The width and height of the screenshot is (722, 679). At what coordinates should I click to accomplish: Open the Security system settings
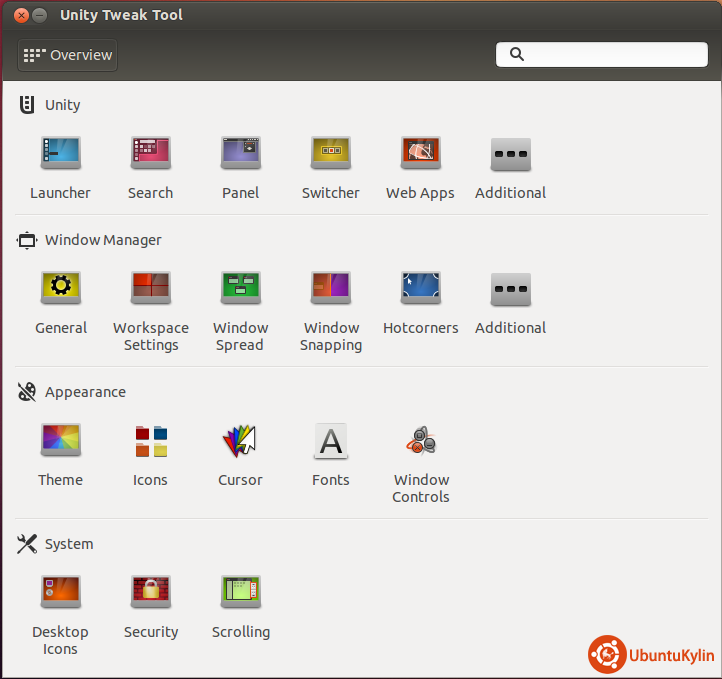click(150, 593)
